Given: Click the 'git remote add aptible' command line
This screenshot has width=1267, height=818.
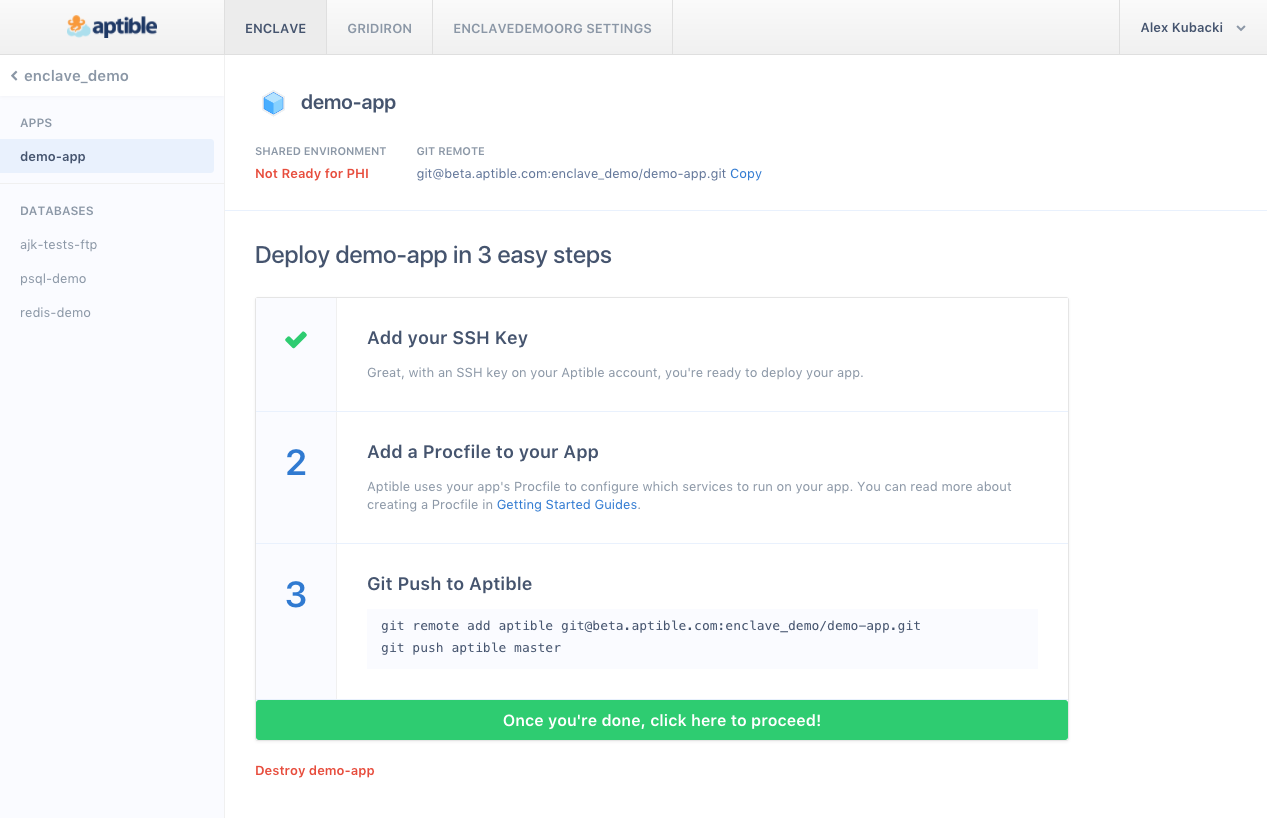Looking at the screenshot, I should click(x=651, y=625).
